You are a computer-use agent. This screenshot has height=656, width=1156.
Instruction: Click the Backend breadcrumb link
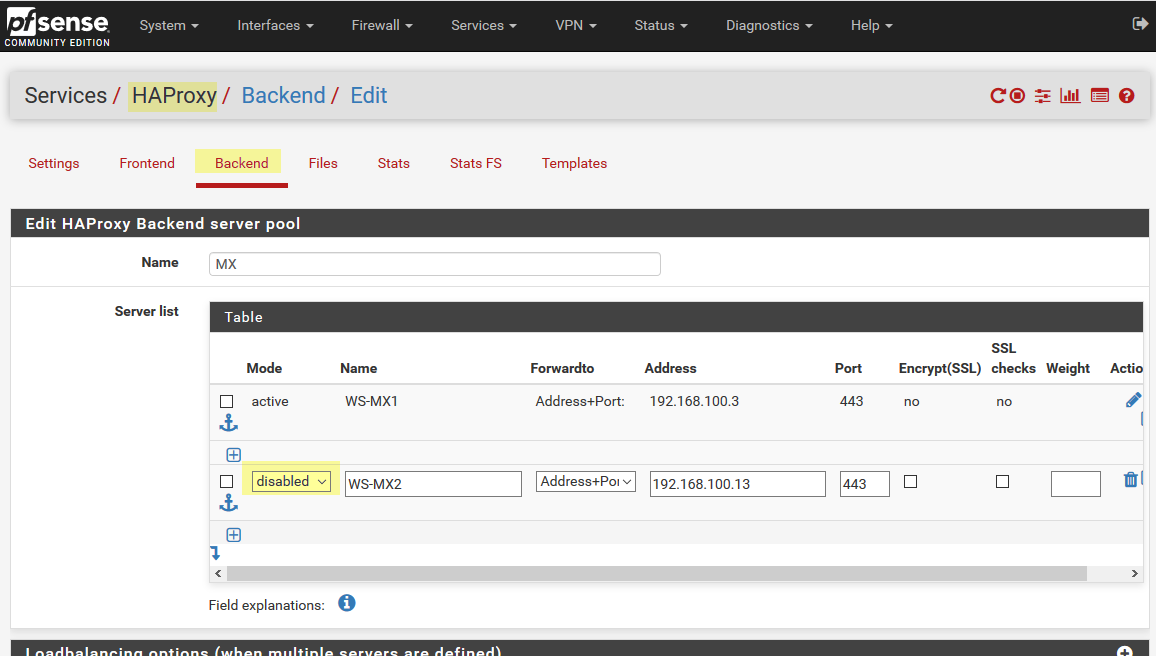pyautogui.click(x=283, y=96)
